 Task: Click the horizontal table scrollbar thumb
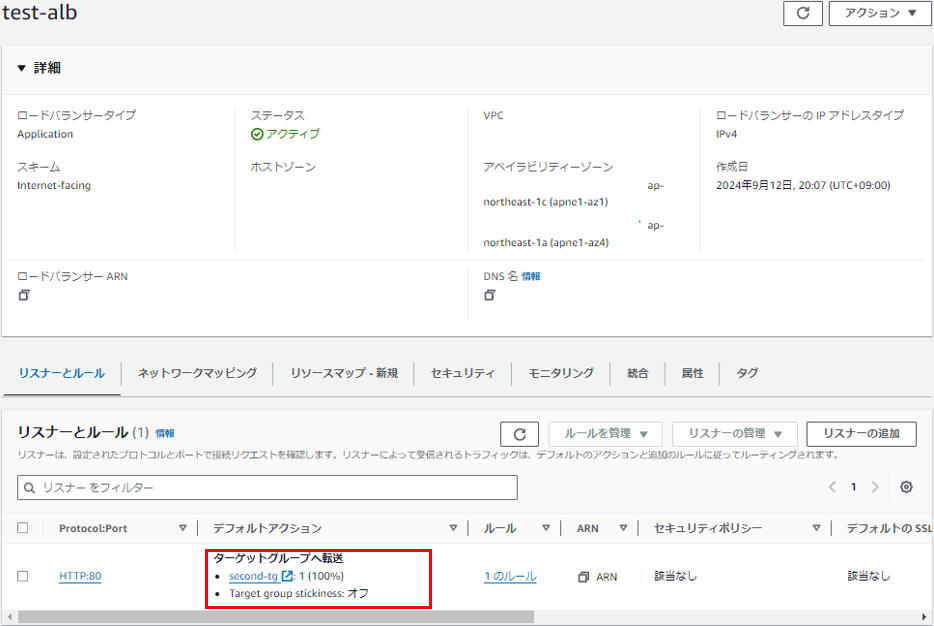point(276,617)
